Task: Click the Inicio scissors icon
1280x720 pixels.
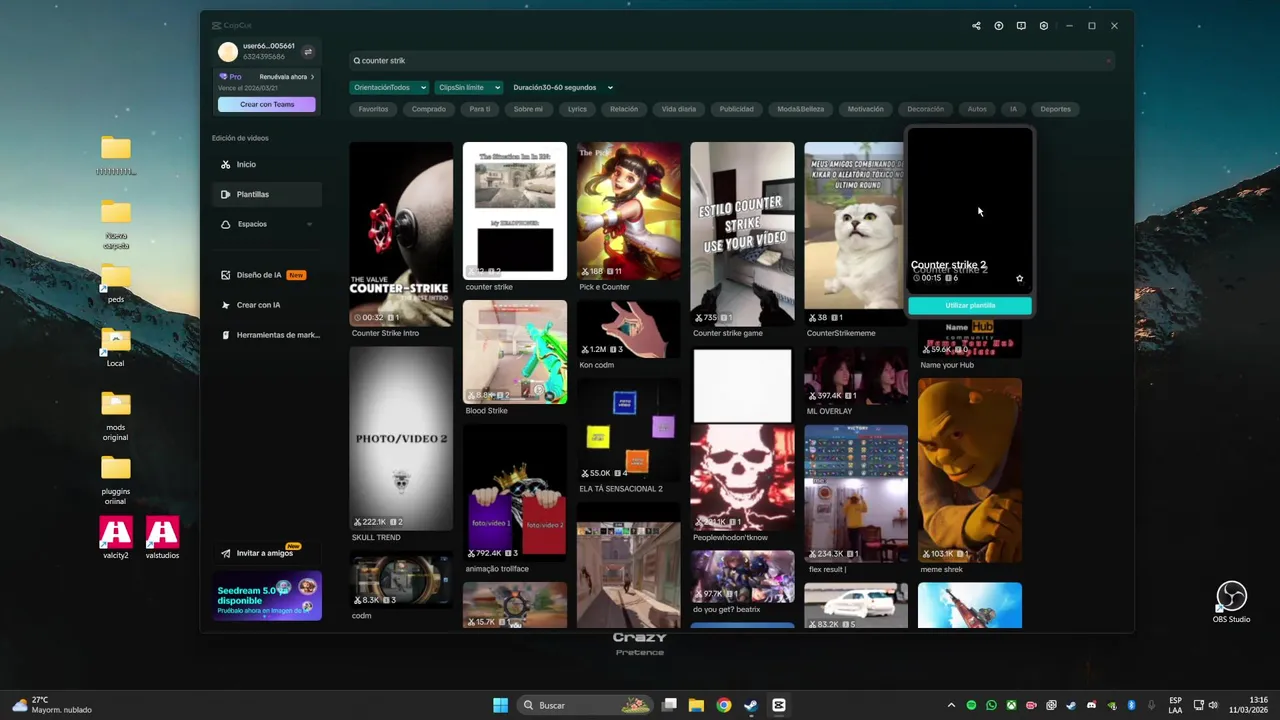Action: 226,164
